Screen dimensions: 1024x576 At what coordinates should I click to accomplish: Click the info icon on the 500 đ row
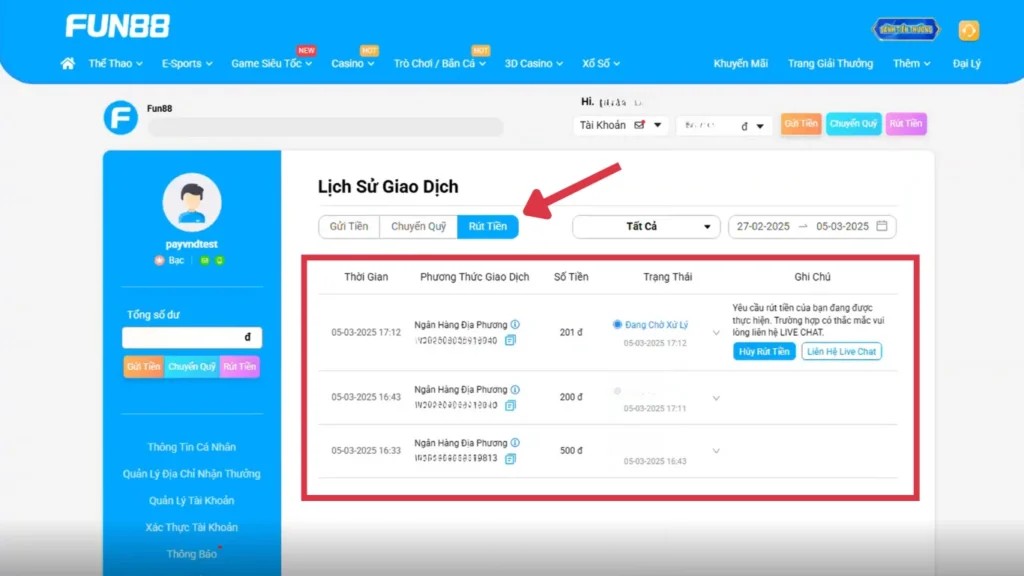click(x=516, y=442)
